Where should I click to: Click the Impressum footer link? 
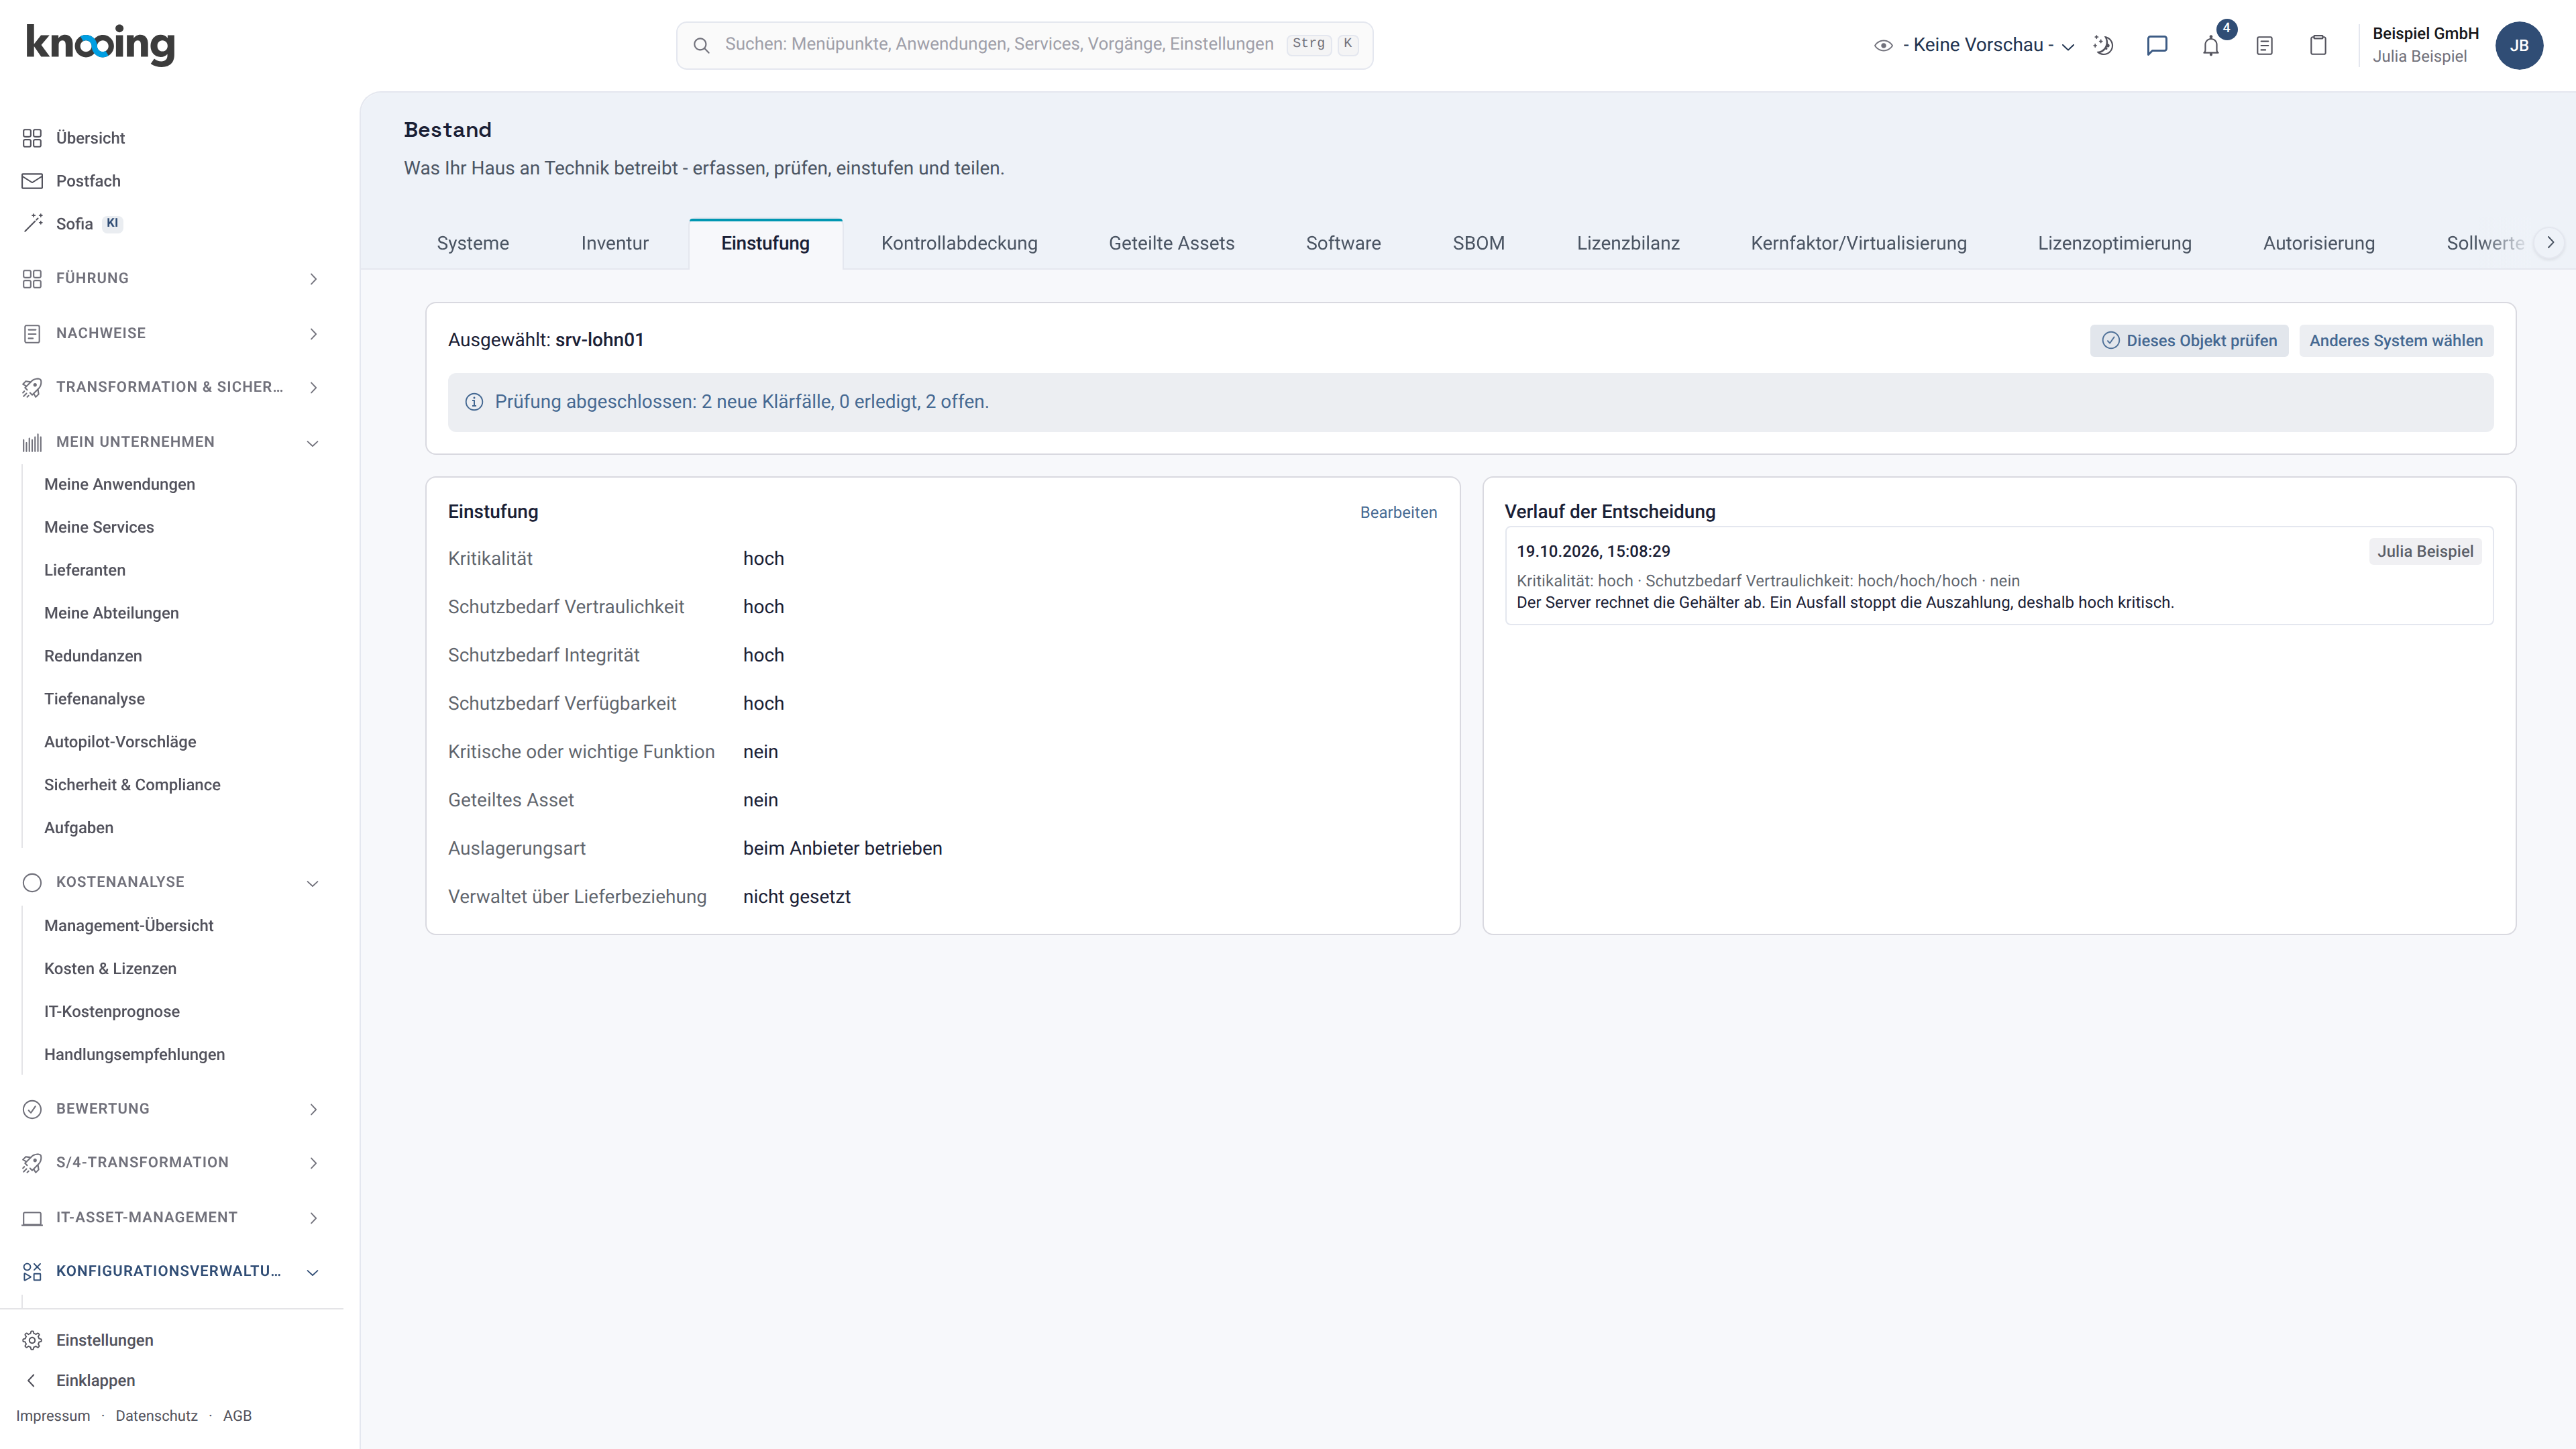click(53, 1416)
